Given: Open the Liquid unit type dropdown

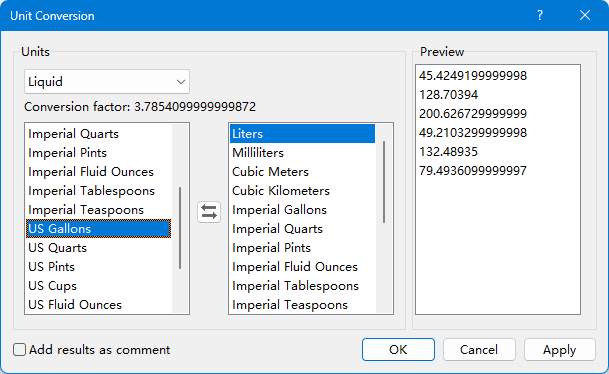Looking at the screenshot, I should [x=107, y=82].
